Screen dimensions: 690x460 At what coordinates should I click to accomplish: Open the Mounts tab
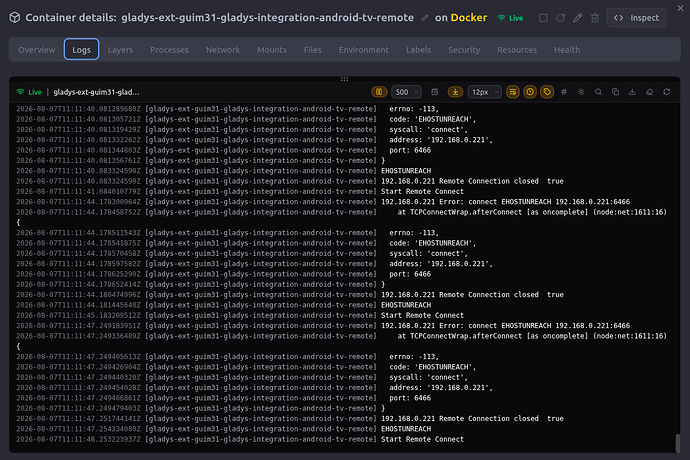(272, 50)
